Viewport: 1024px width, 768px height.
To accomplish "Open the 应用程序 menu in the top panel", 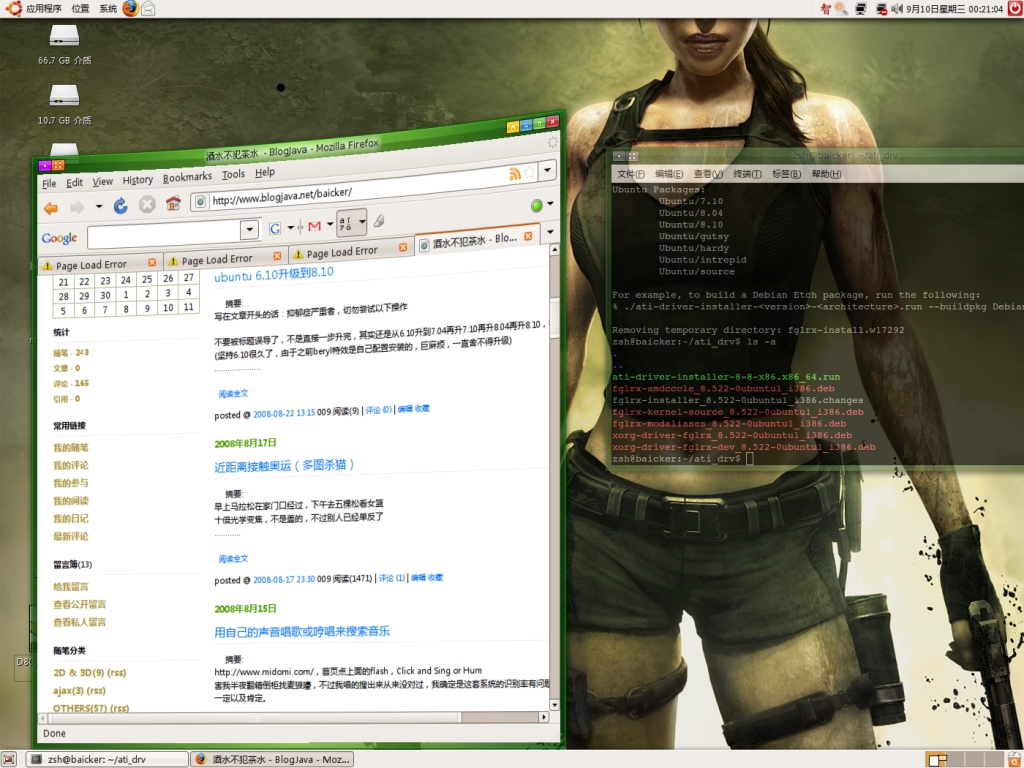I will [x=44, y=8].
